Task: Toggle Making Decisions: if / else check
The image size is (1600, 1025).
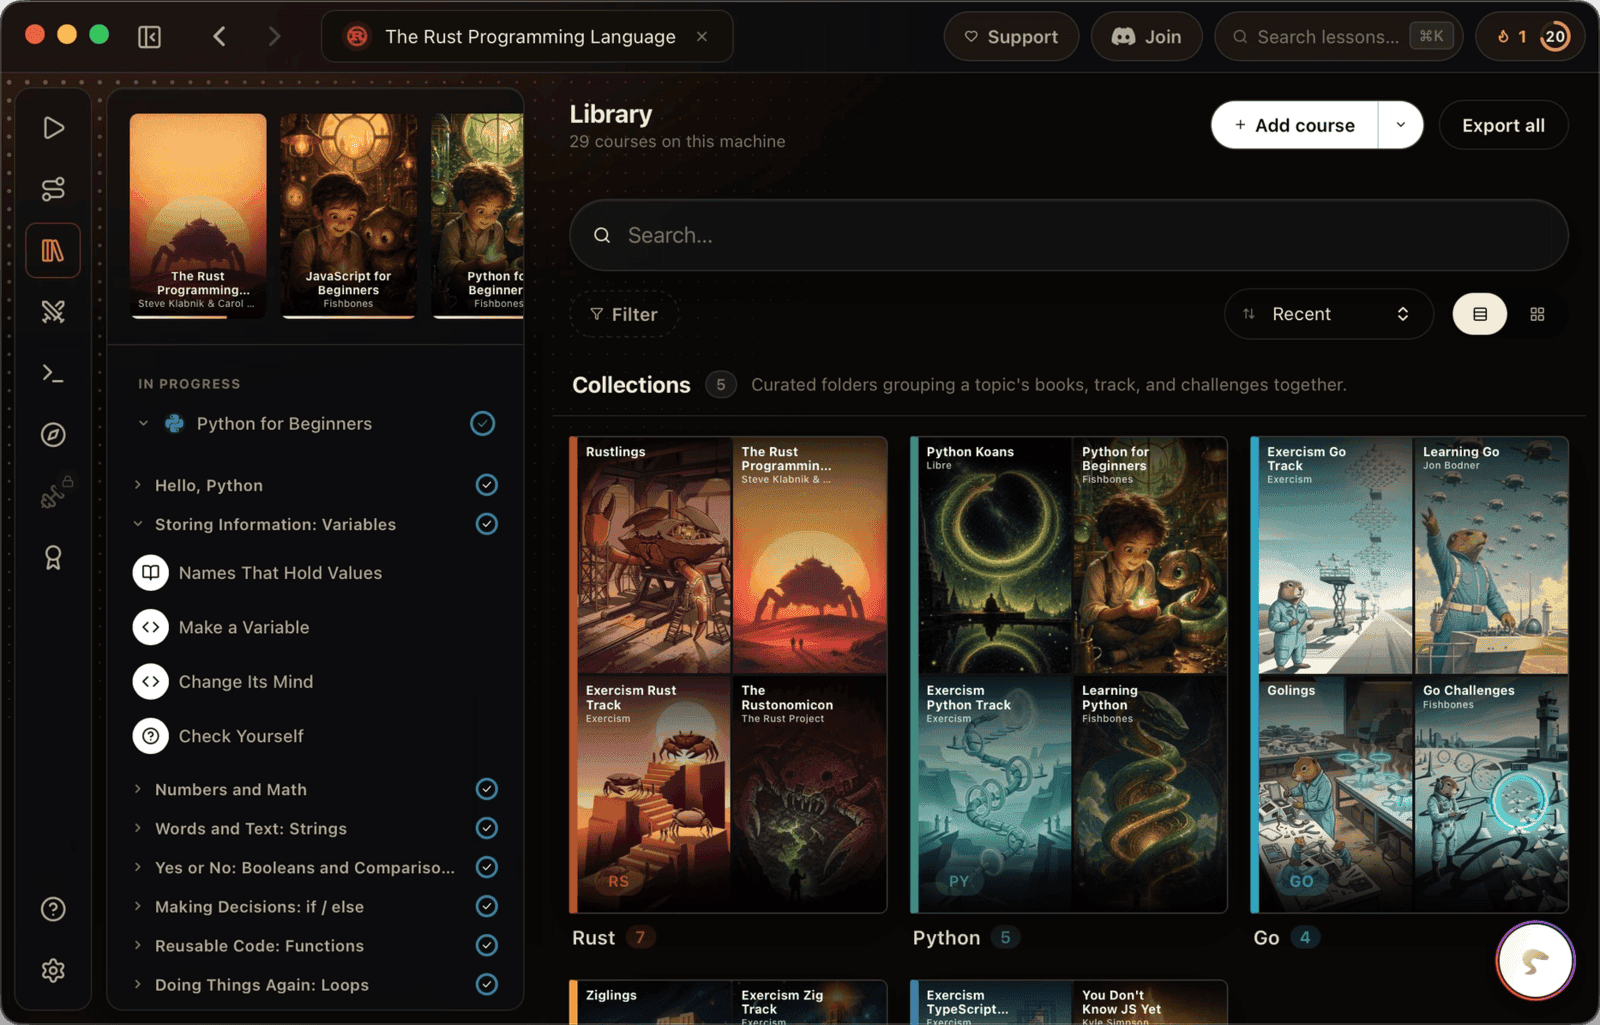Action: 487,906
